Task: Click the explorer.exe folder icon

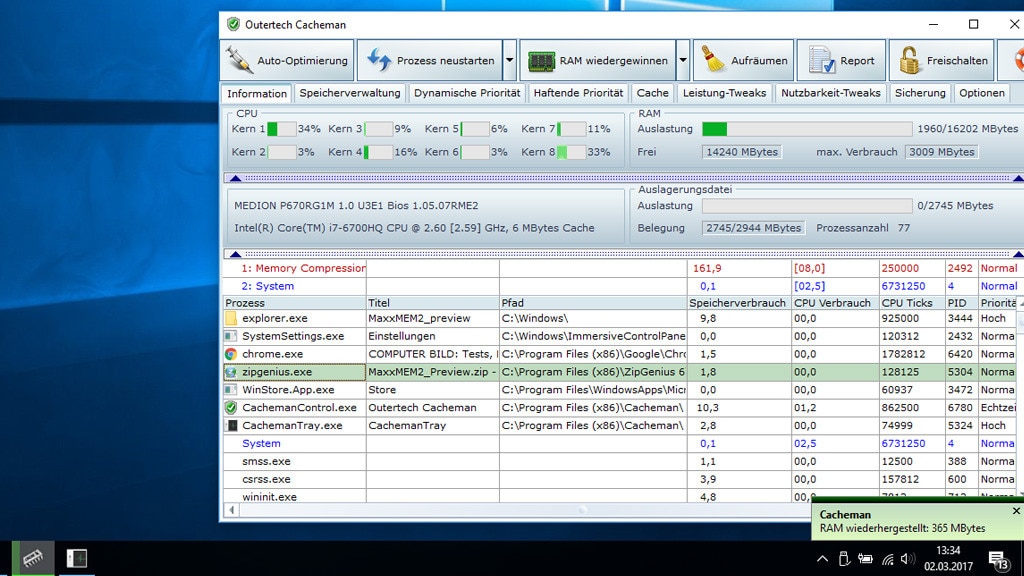Action: tap(231, 318)
